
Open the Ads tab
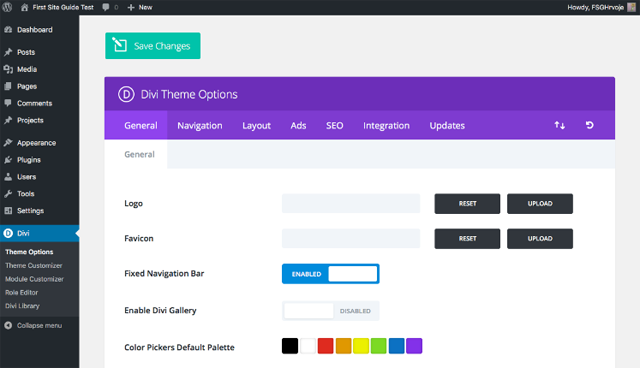[298, 125]
